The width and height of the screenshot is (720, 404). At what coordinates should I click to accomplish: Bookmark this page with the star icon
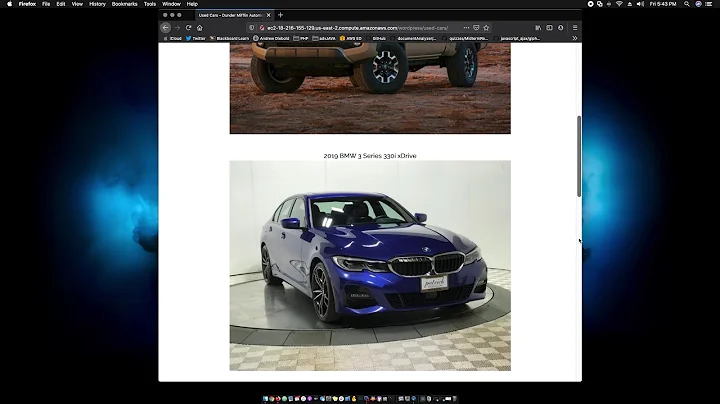(486, 28)
